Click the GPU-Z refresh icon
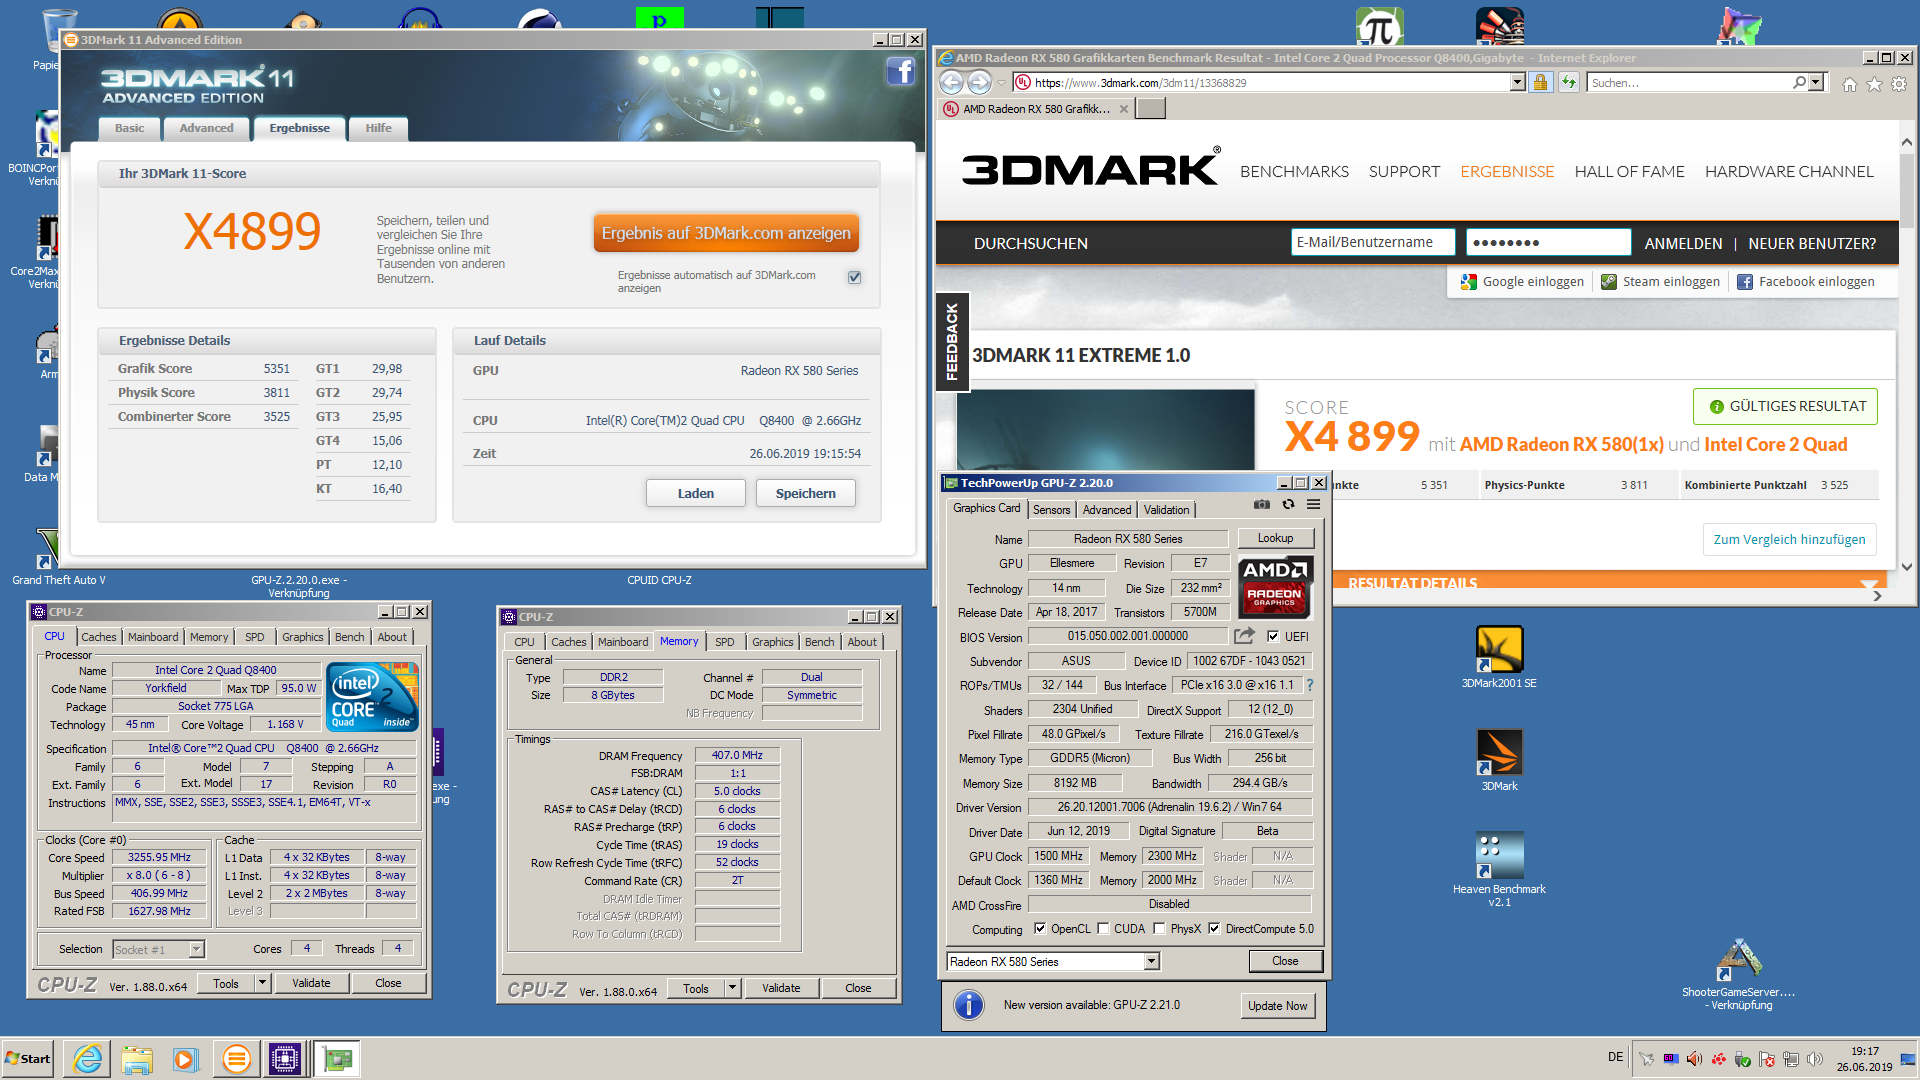Screen dimensions: 1920x1080 (1288, 505)
